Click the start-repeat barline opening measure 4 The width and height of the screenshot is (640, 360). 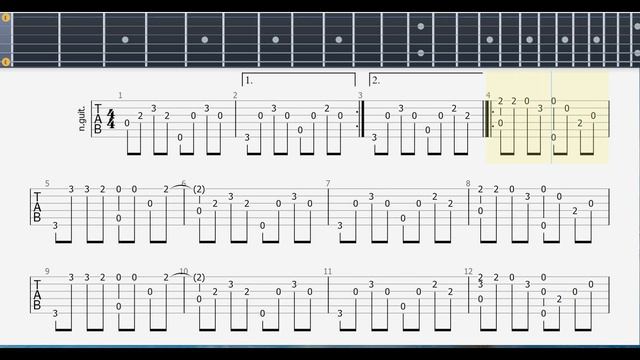tap(489, 119)
